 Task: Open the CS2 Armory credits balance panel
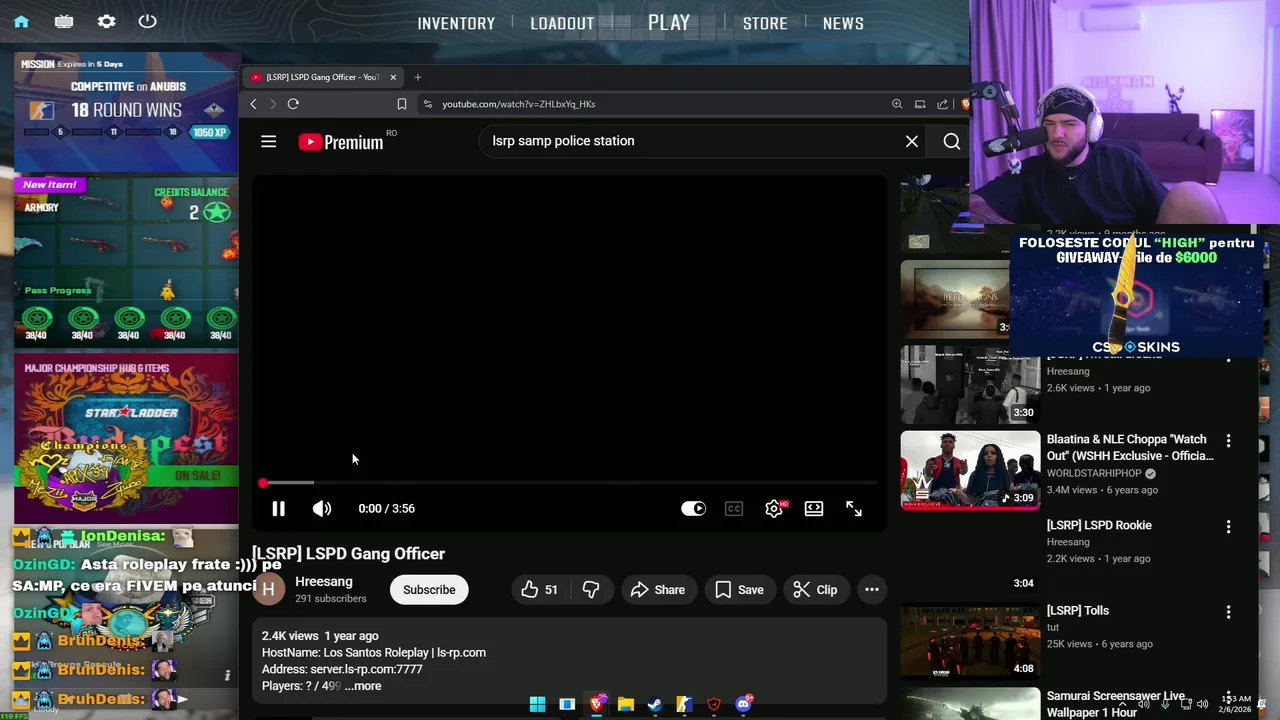coord(126,262)
